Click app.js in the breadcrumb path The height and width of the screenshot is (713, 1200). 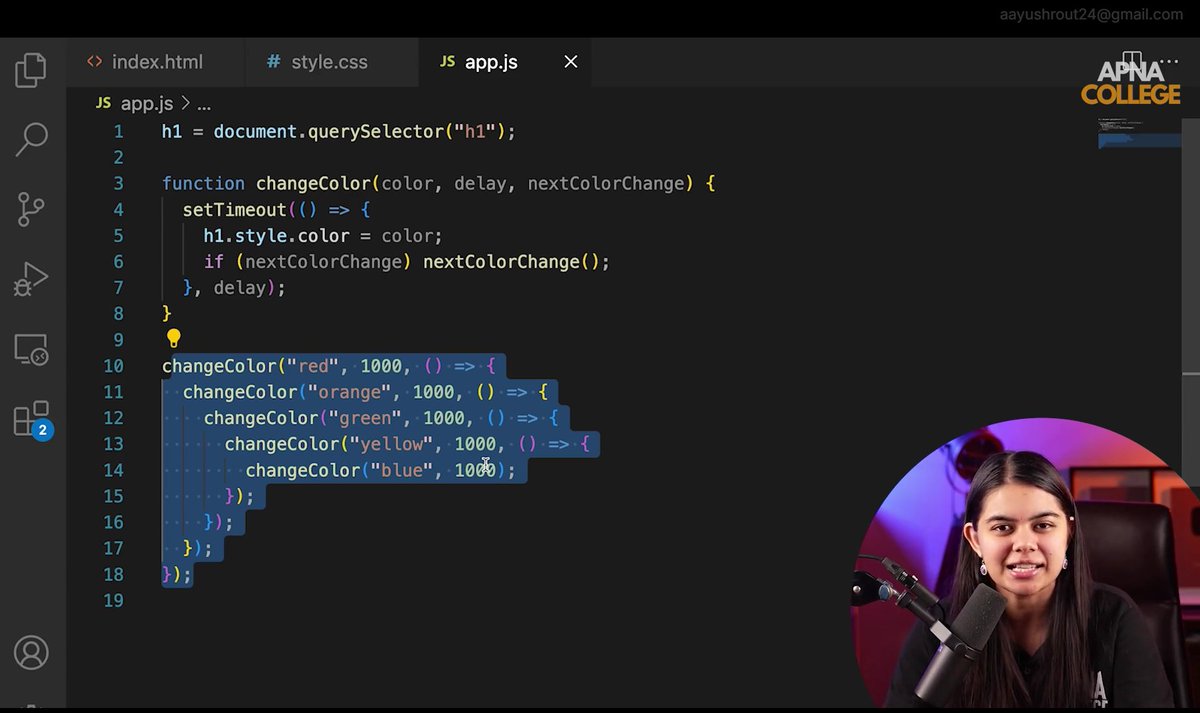point(146,103)
